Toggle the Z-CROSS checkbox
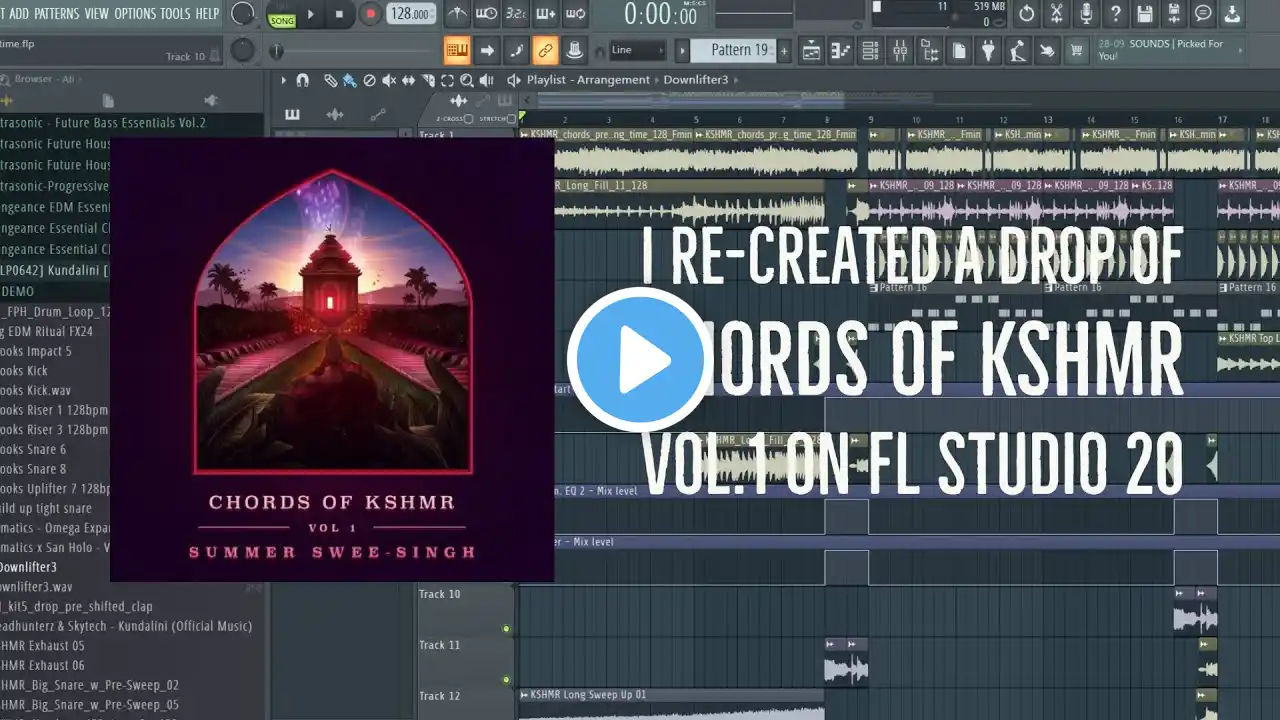Screen dimensions: 1280x720 466,119
